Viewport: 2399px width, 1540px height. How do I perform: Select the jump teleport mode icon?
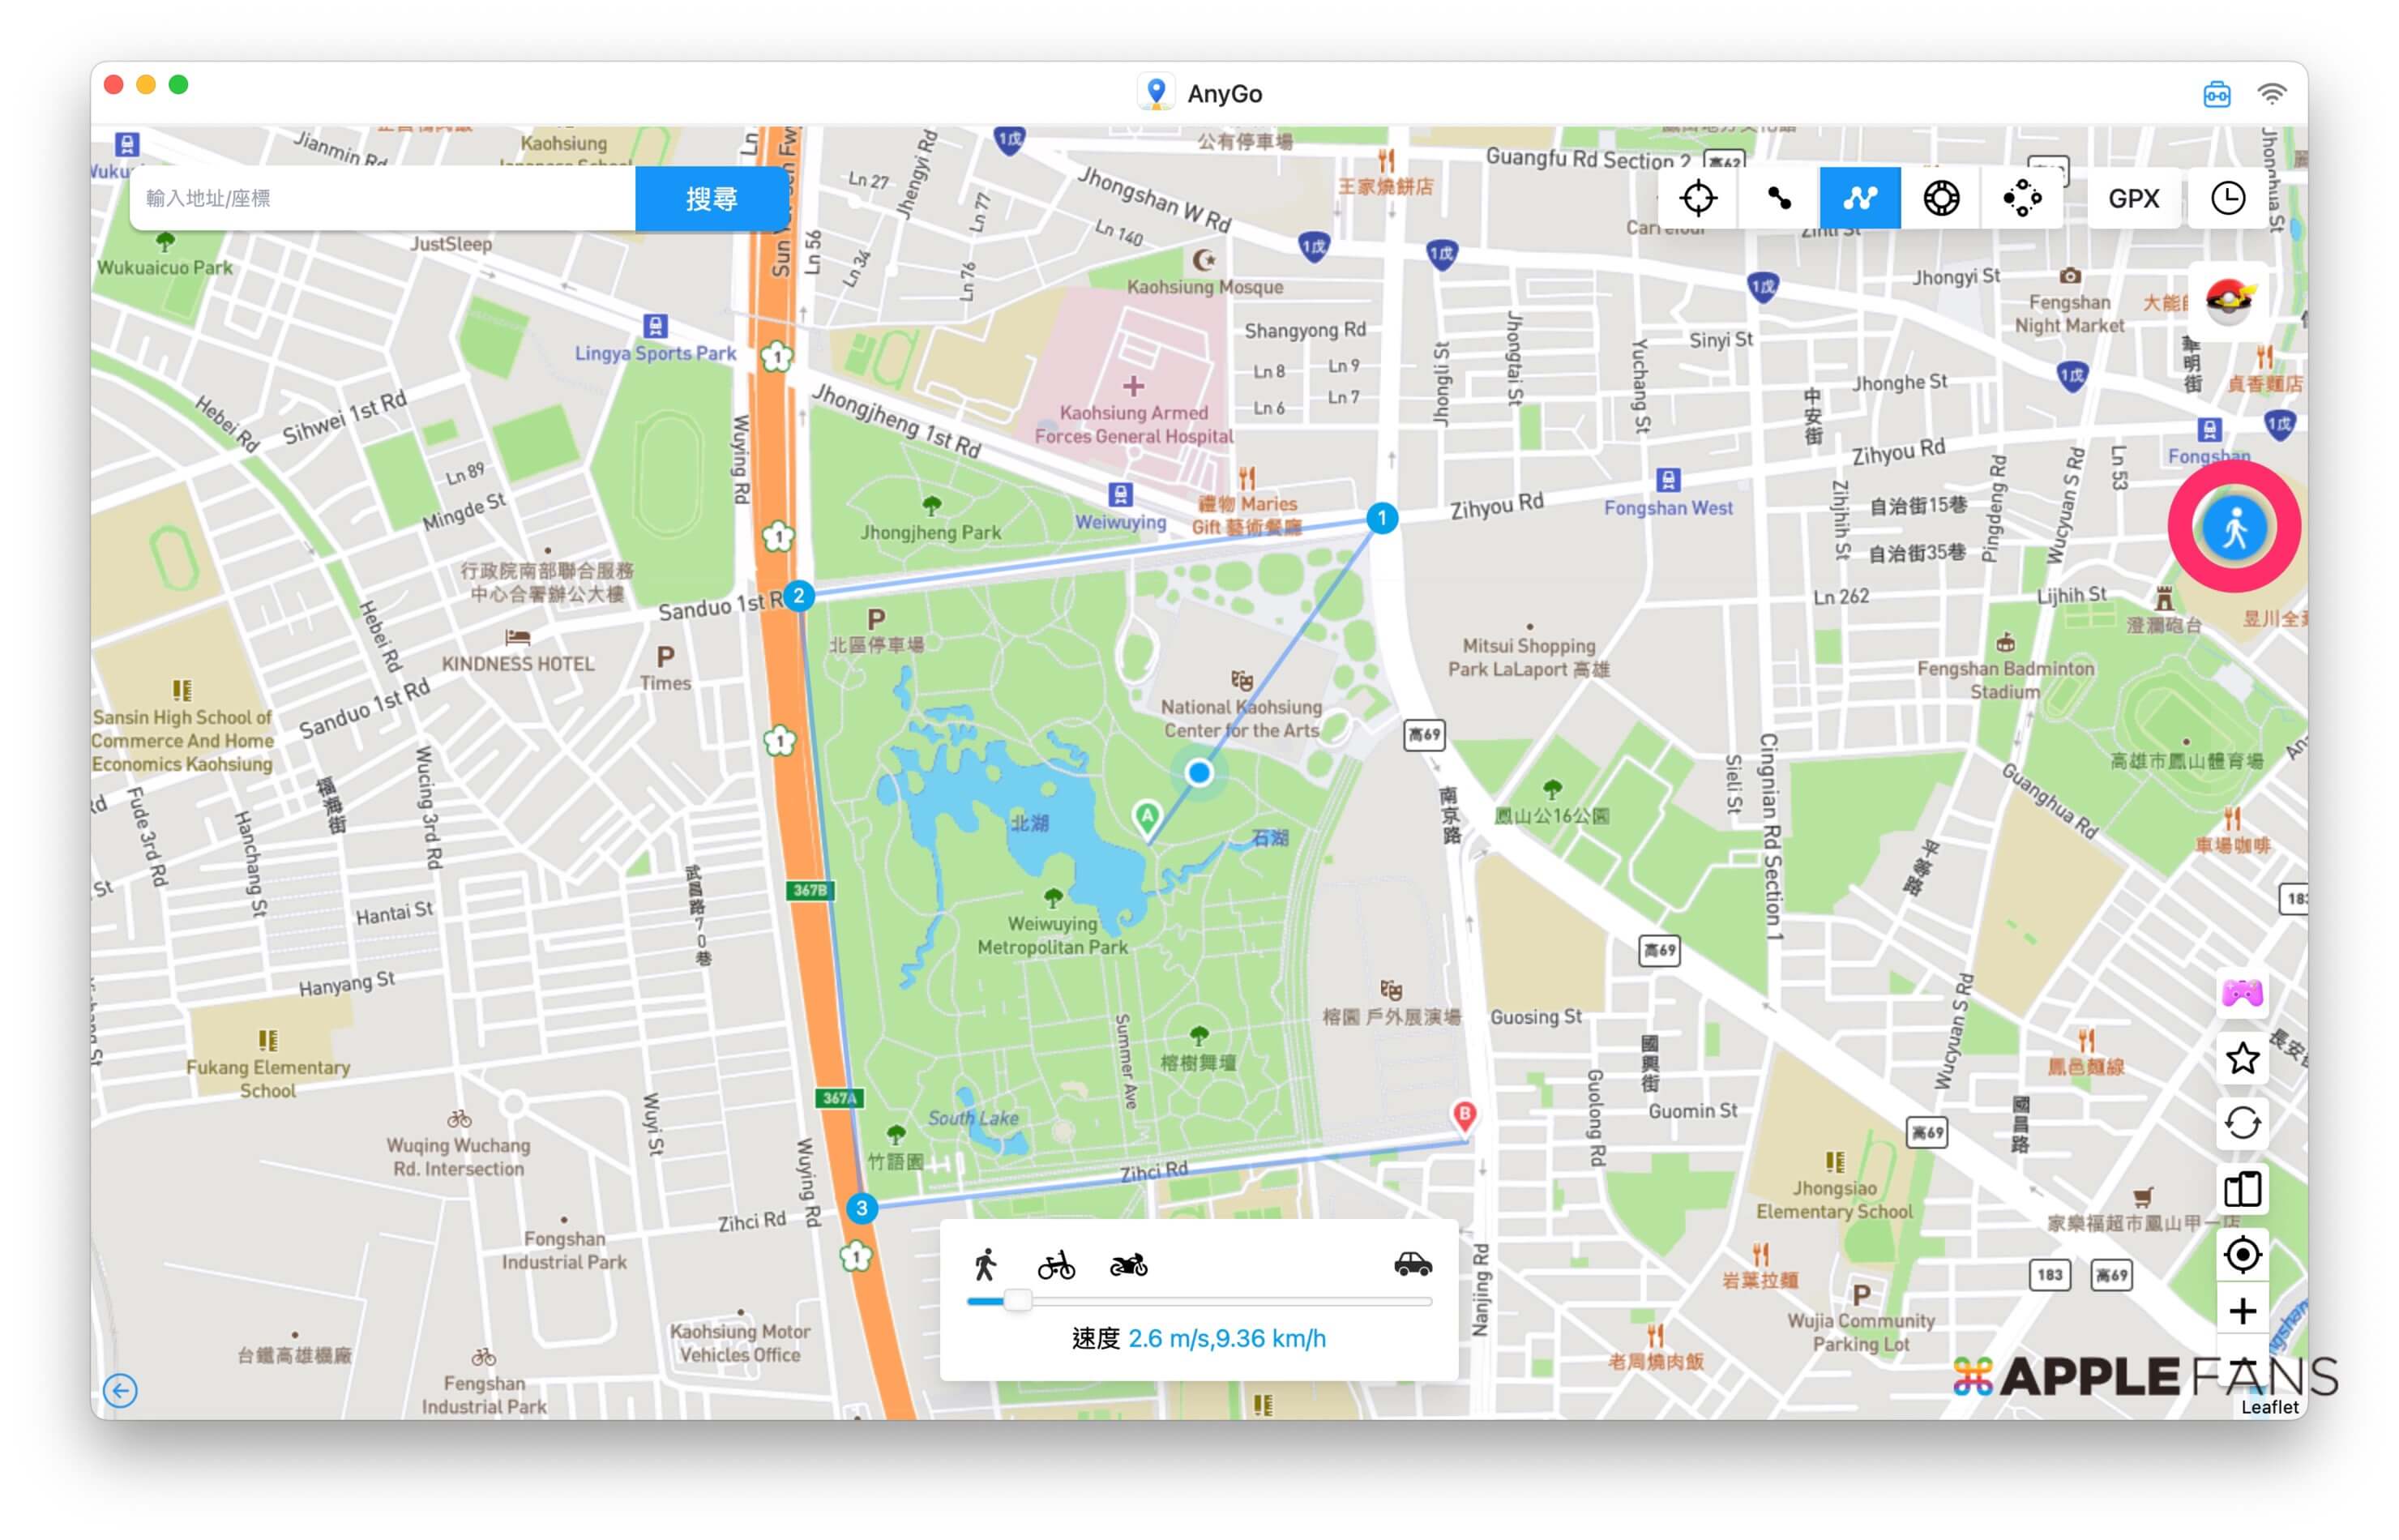(x=2021, y=198)
